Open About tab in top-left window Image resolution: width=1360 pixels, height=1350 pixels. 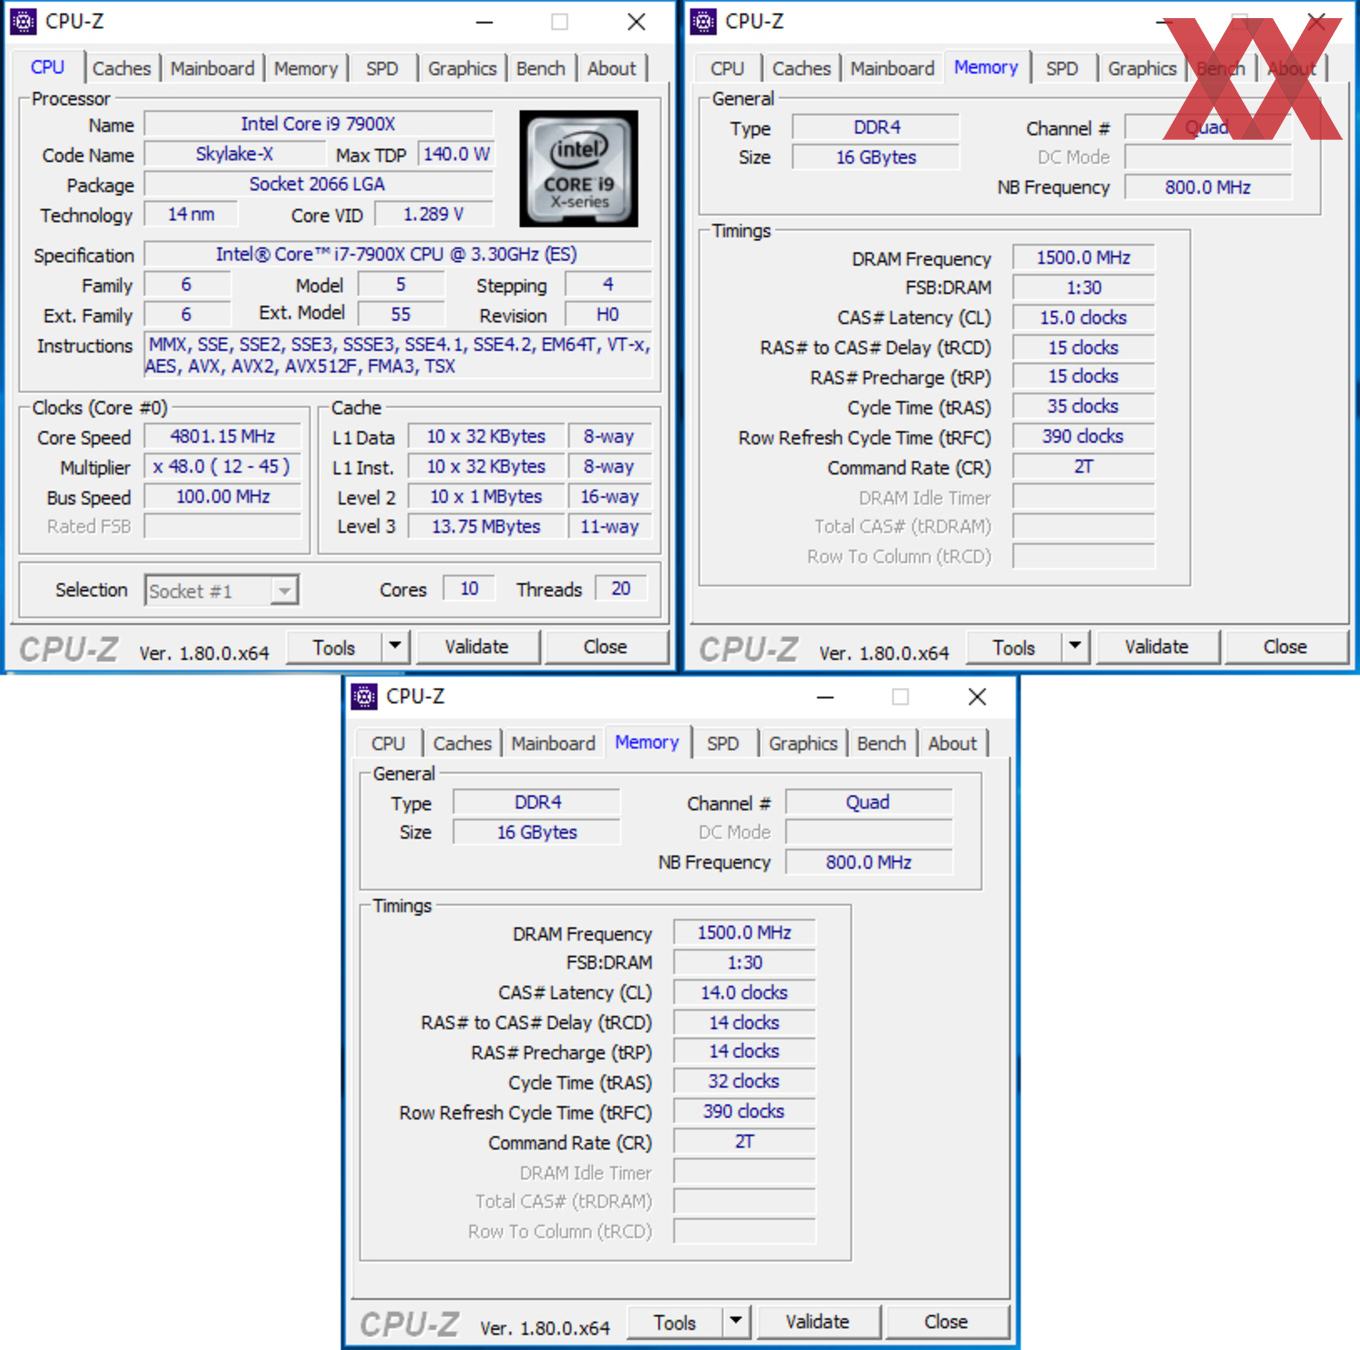click(x=611, y=68)
